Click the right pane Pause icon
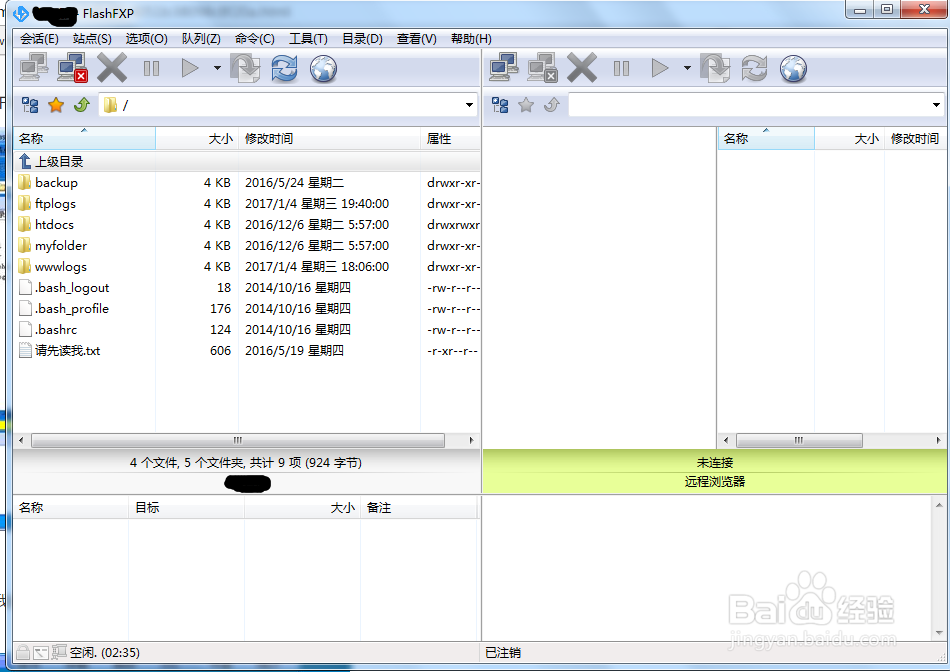 [x=622, y=68]
